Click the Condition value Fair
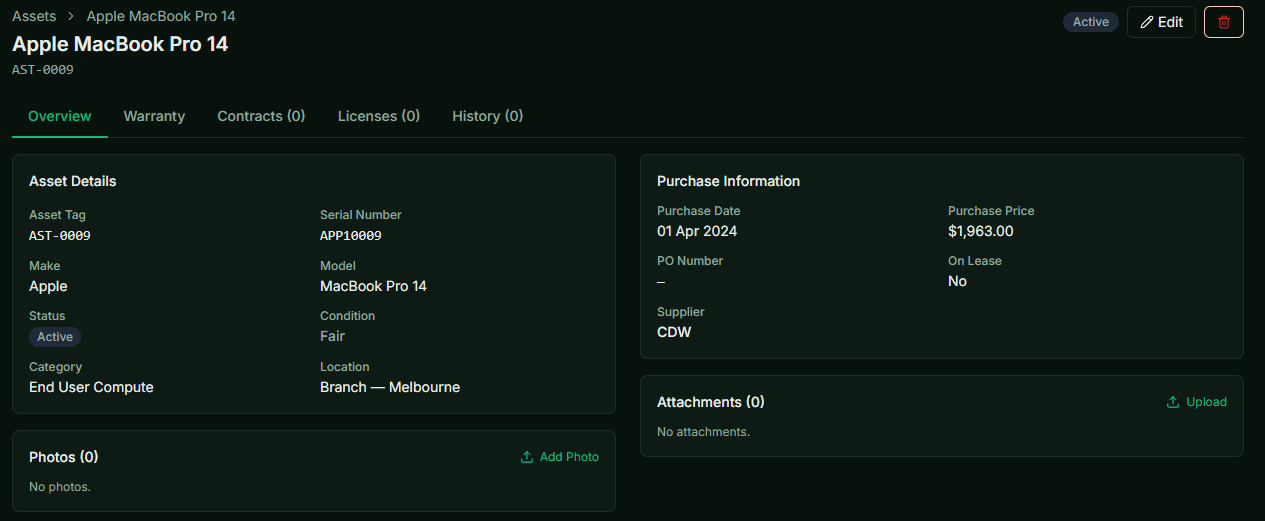1265x521 pixels. (332, 336)
